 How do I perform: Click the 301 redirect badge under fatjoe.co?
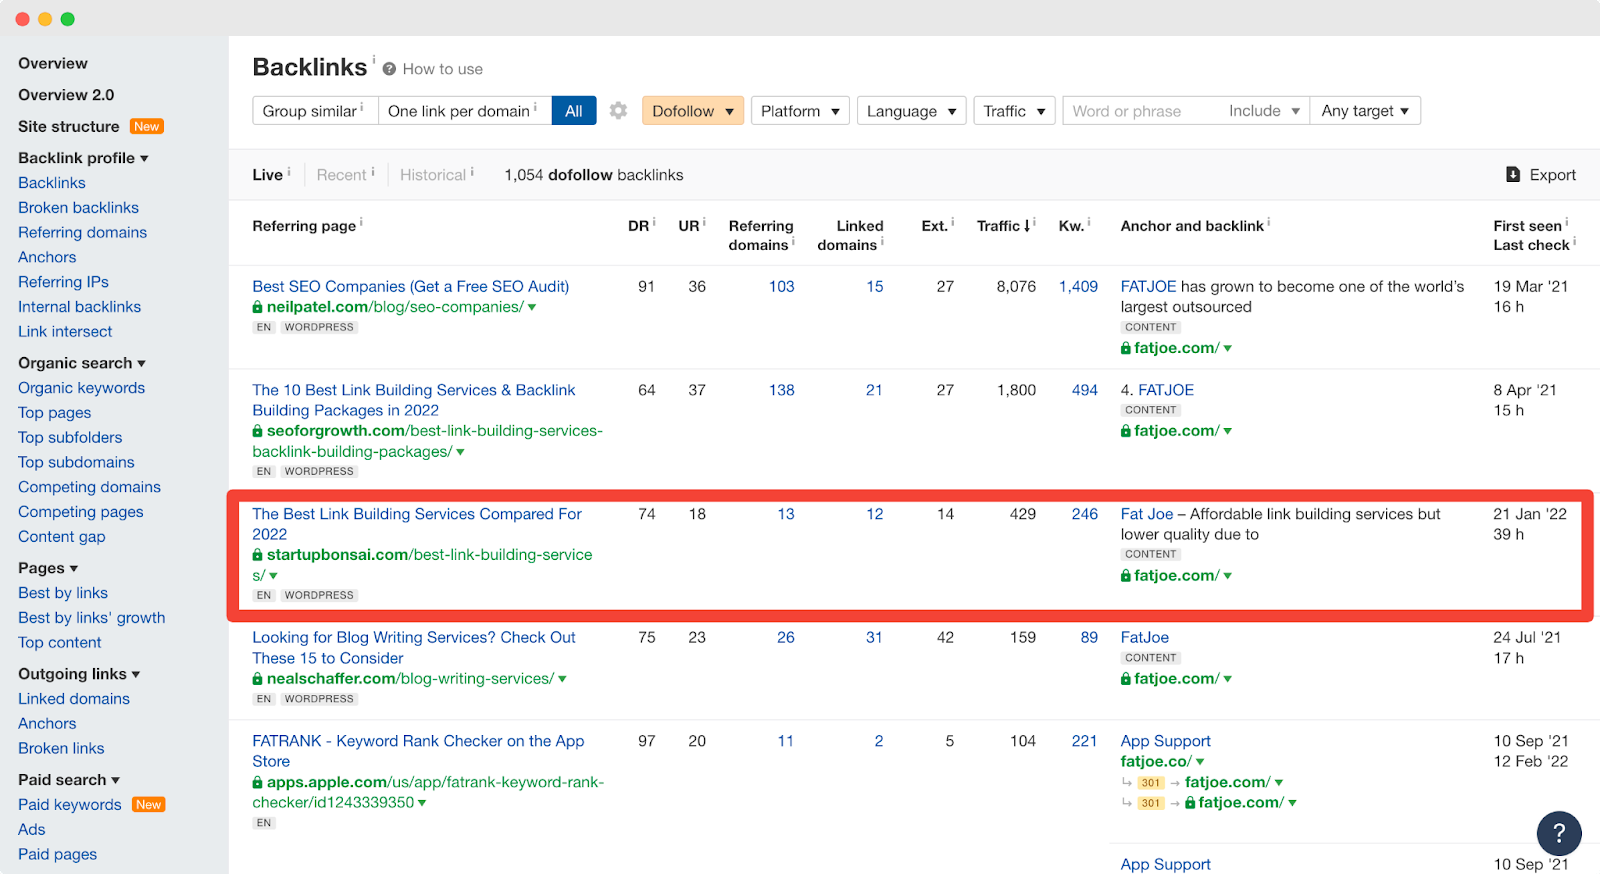click(x=1151, y=783)
